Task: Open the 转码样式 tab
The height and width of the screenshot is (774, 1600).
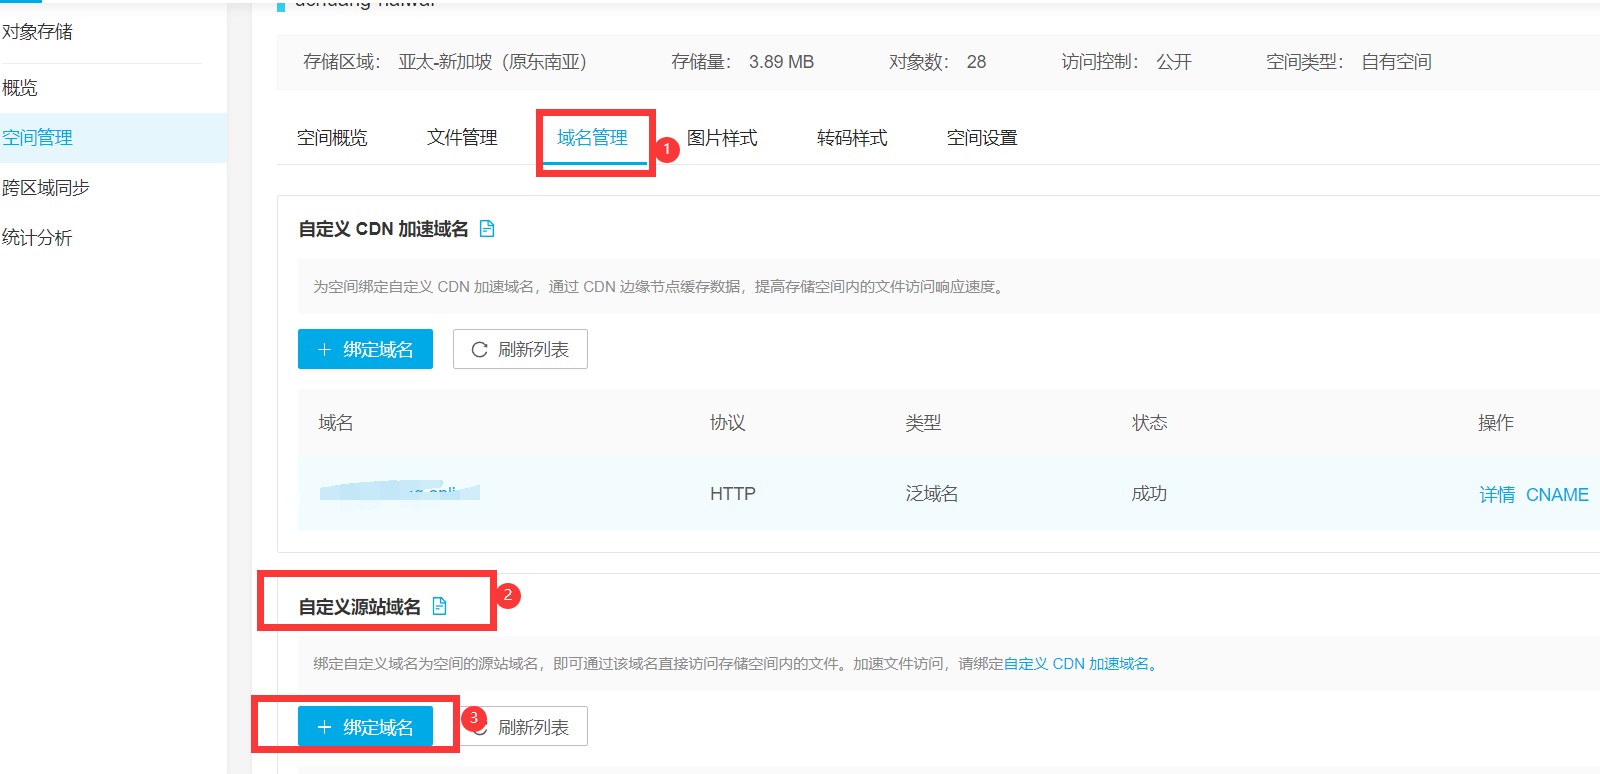Action: 852,138
